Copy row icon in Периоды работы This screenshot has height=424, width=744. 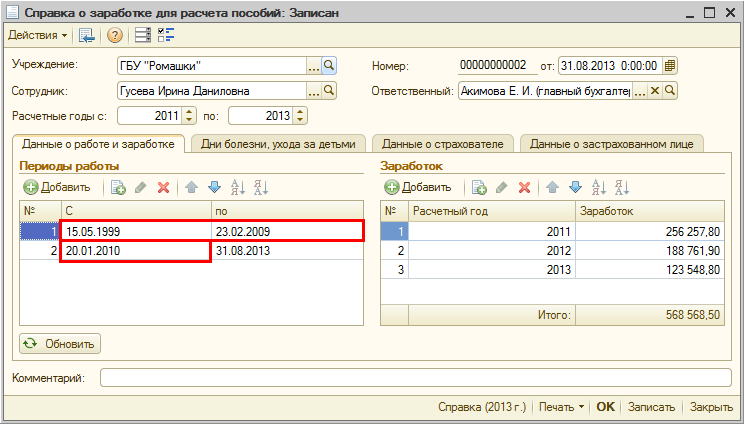pyautogui.click(x=118, y=188)
